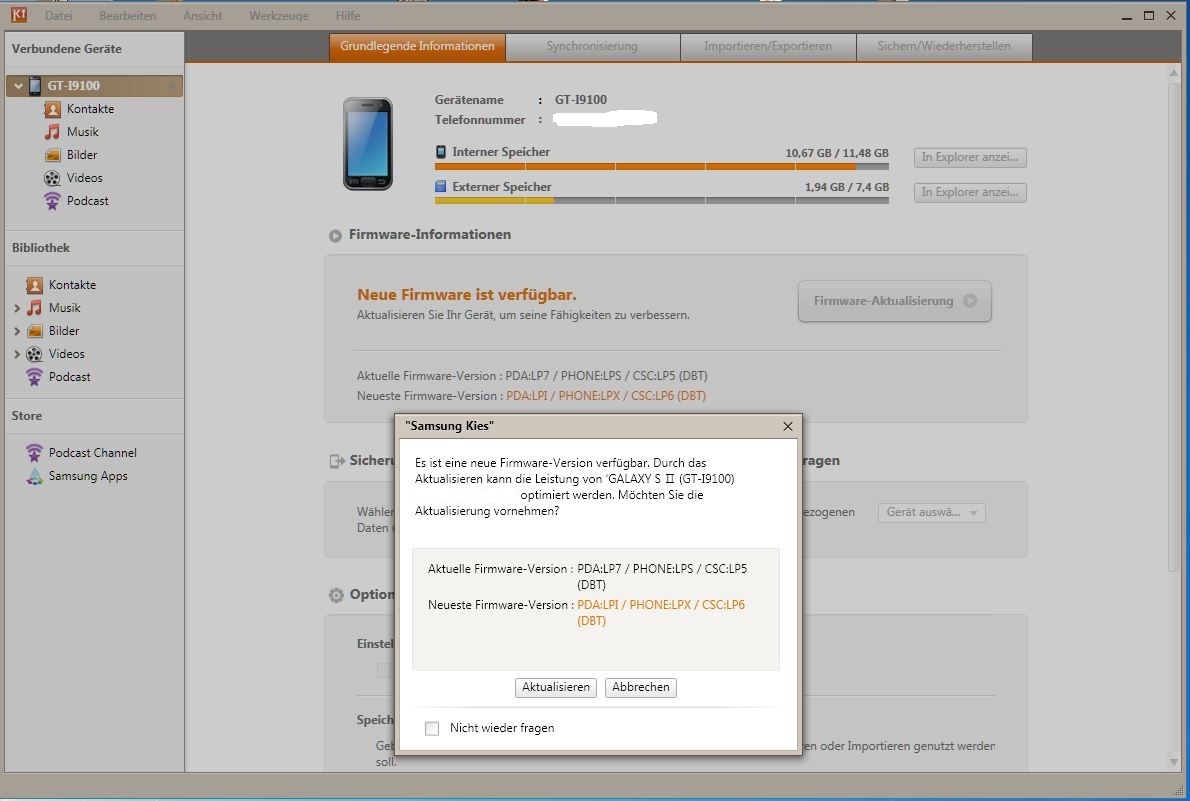Click the '10,67 GB / 11,48 GB' value
The height and width of the screenshot is (801, 1190).
coord(837,153)
